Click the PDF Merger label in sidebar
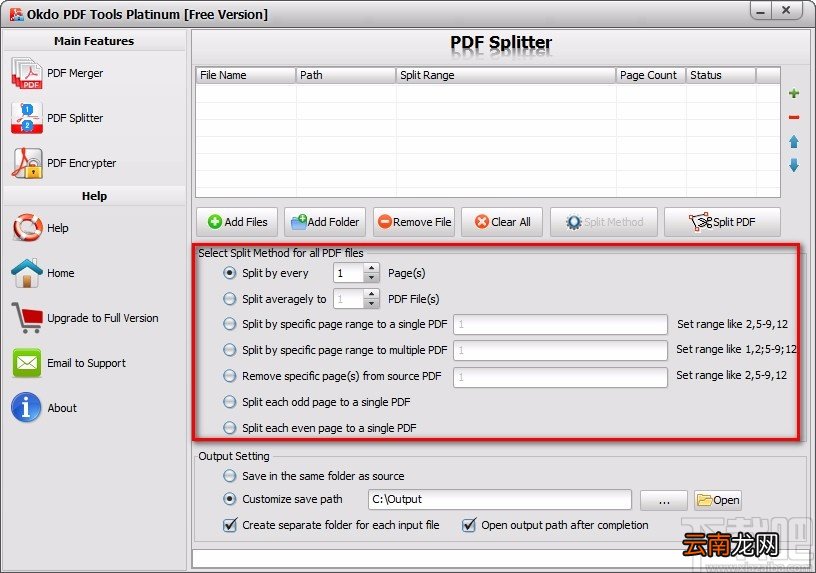This screenshot has height=573, width=816. pos(75,73)
